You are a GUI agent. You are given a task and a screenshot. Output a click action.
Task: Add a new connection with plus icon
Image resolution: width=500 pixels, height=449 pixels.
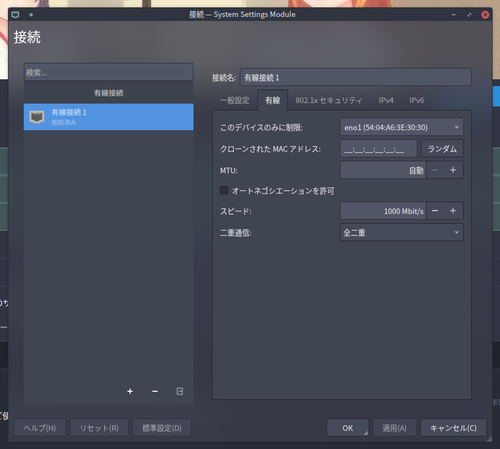point(130,391)
